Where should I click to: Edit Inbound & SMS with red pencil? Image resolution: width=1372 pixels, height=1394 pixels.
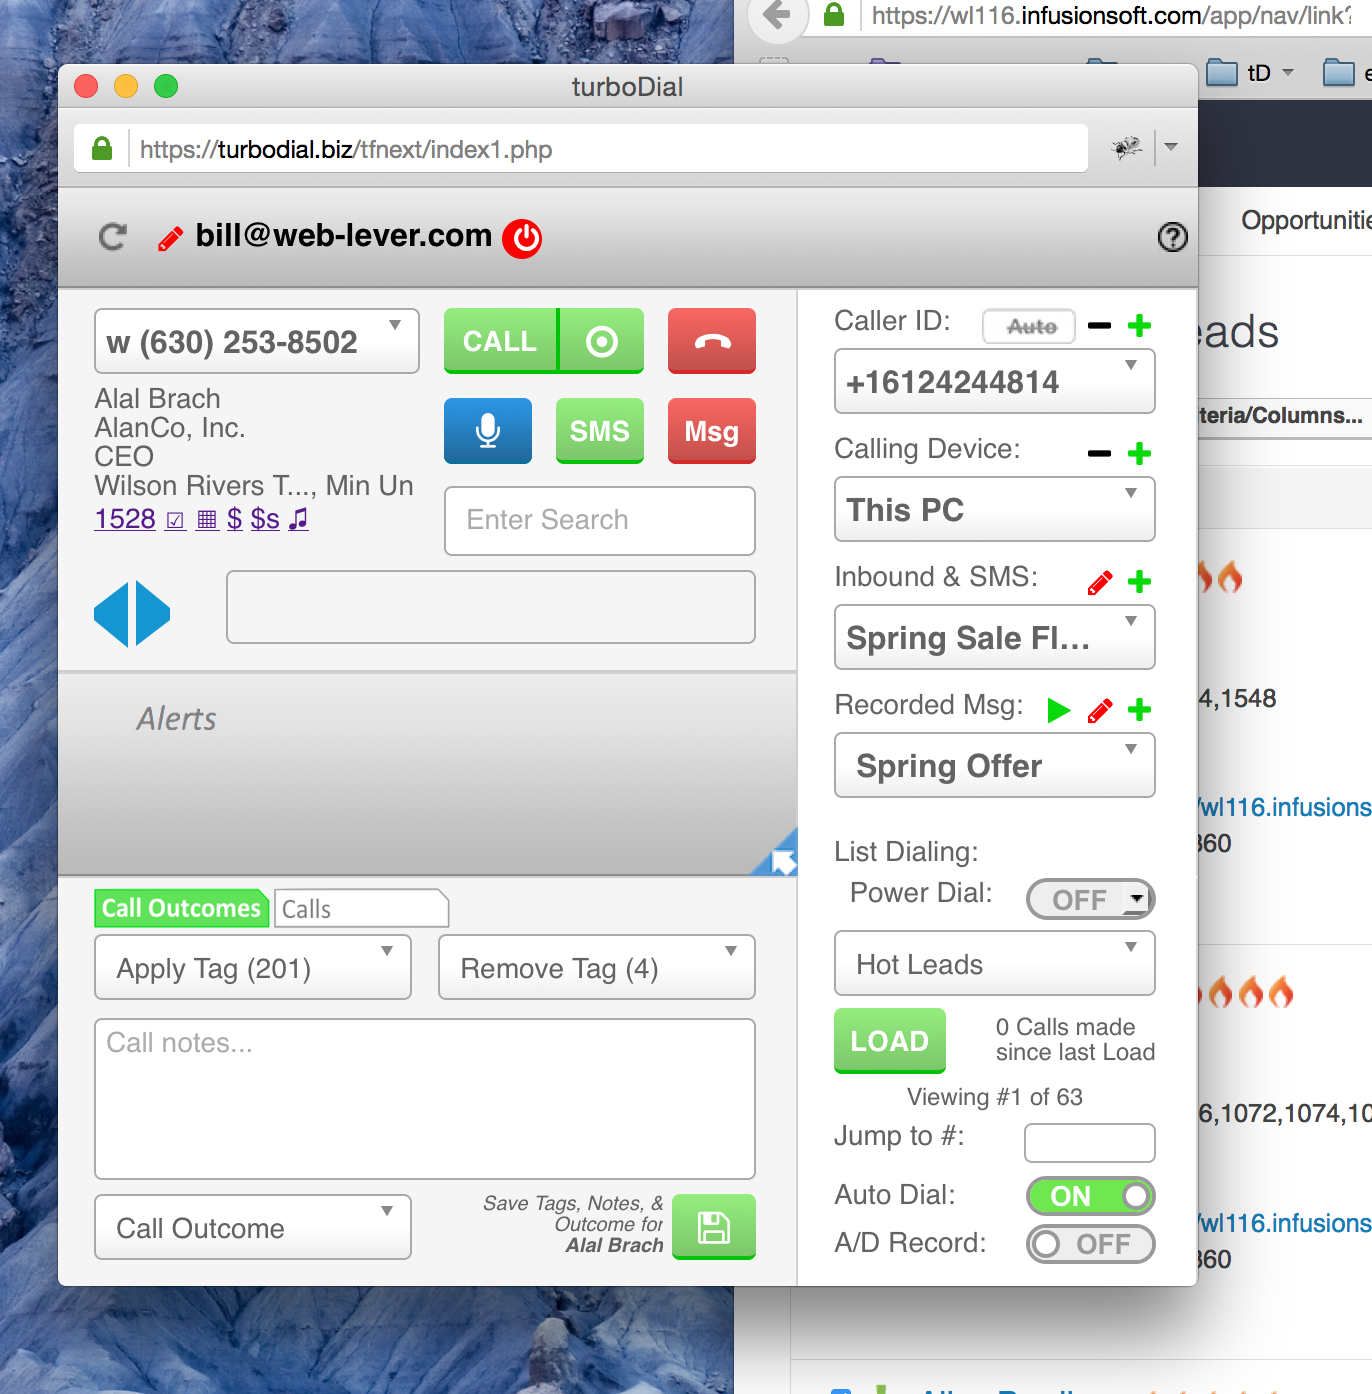coord(1099,583)
